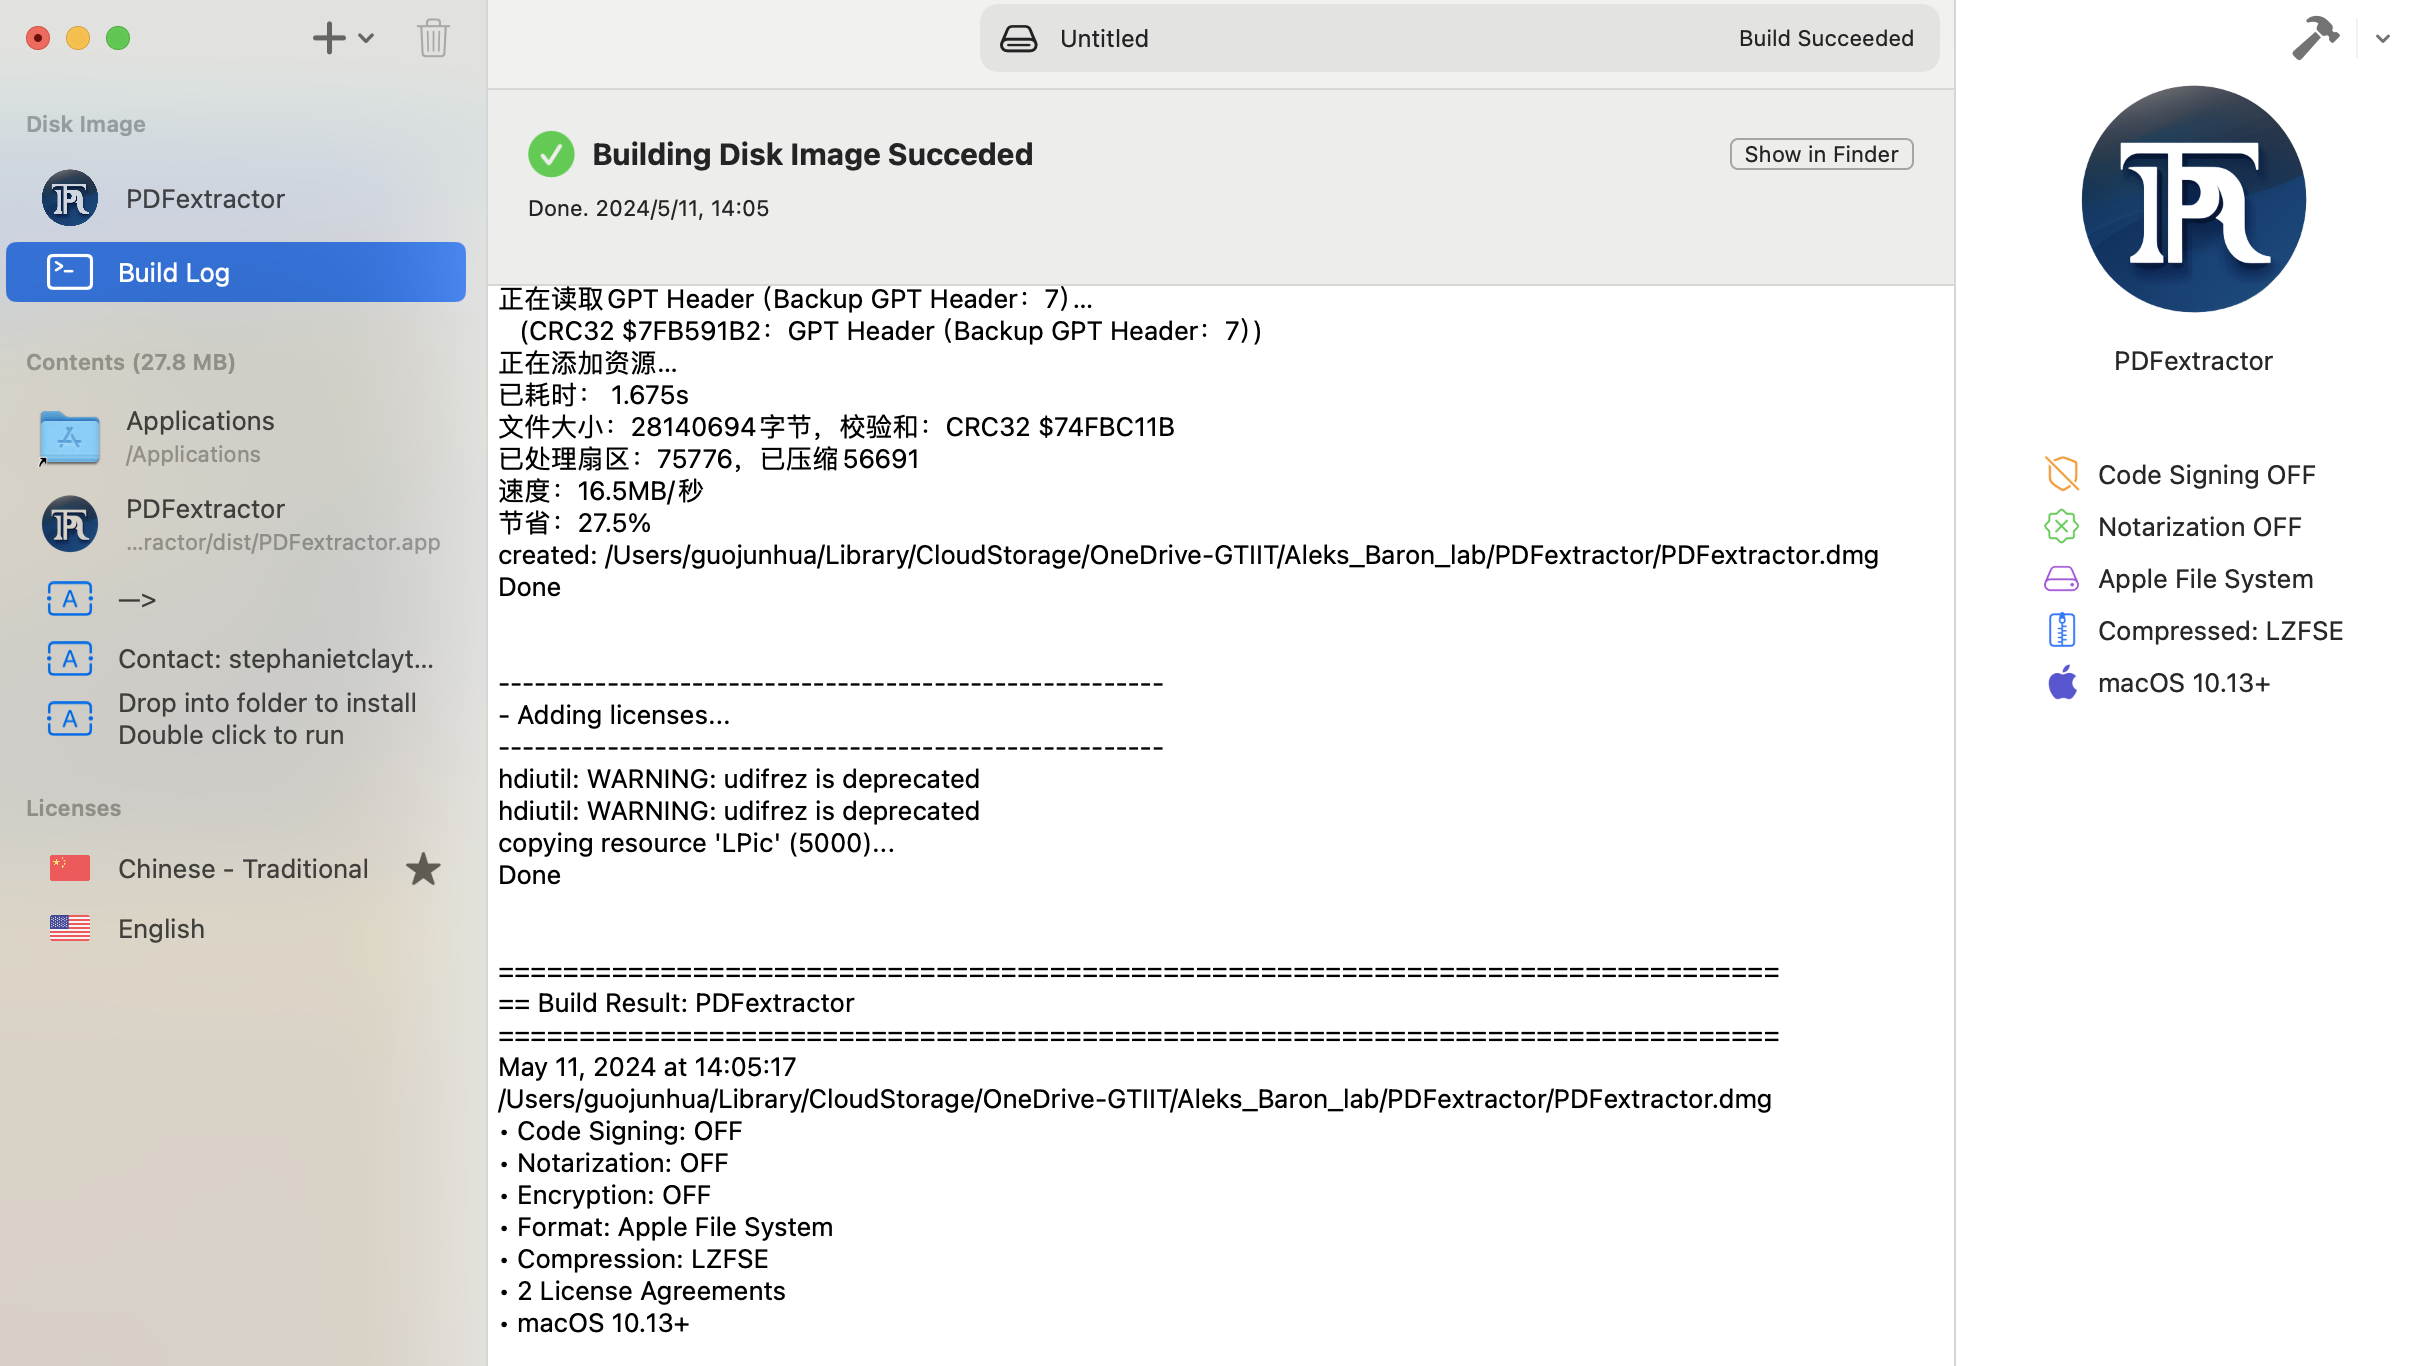
Task: Select the Build Log sidebar item
Action: coord(236,272)
